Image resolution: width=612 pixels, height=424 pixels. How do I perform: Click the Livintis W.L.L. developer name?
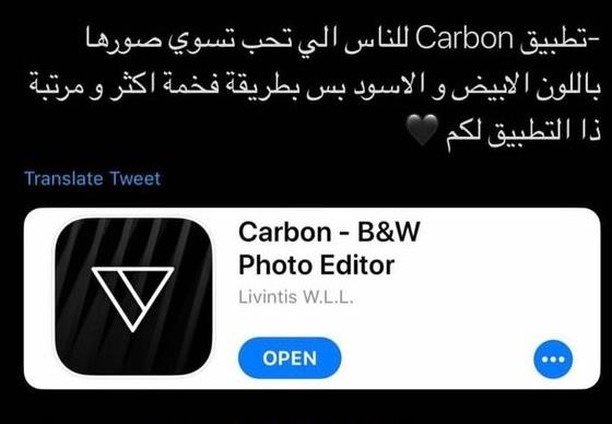[296, 298]
